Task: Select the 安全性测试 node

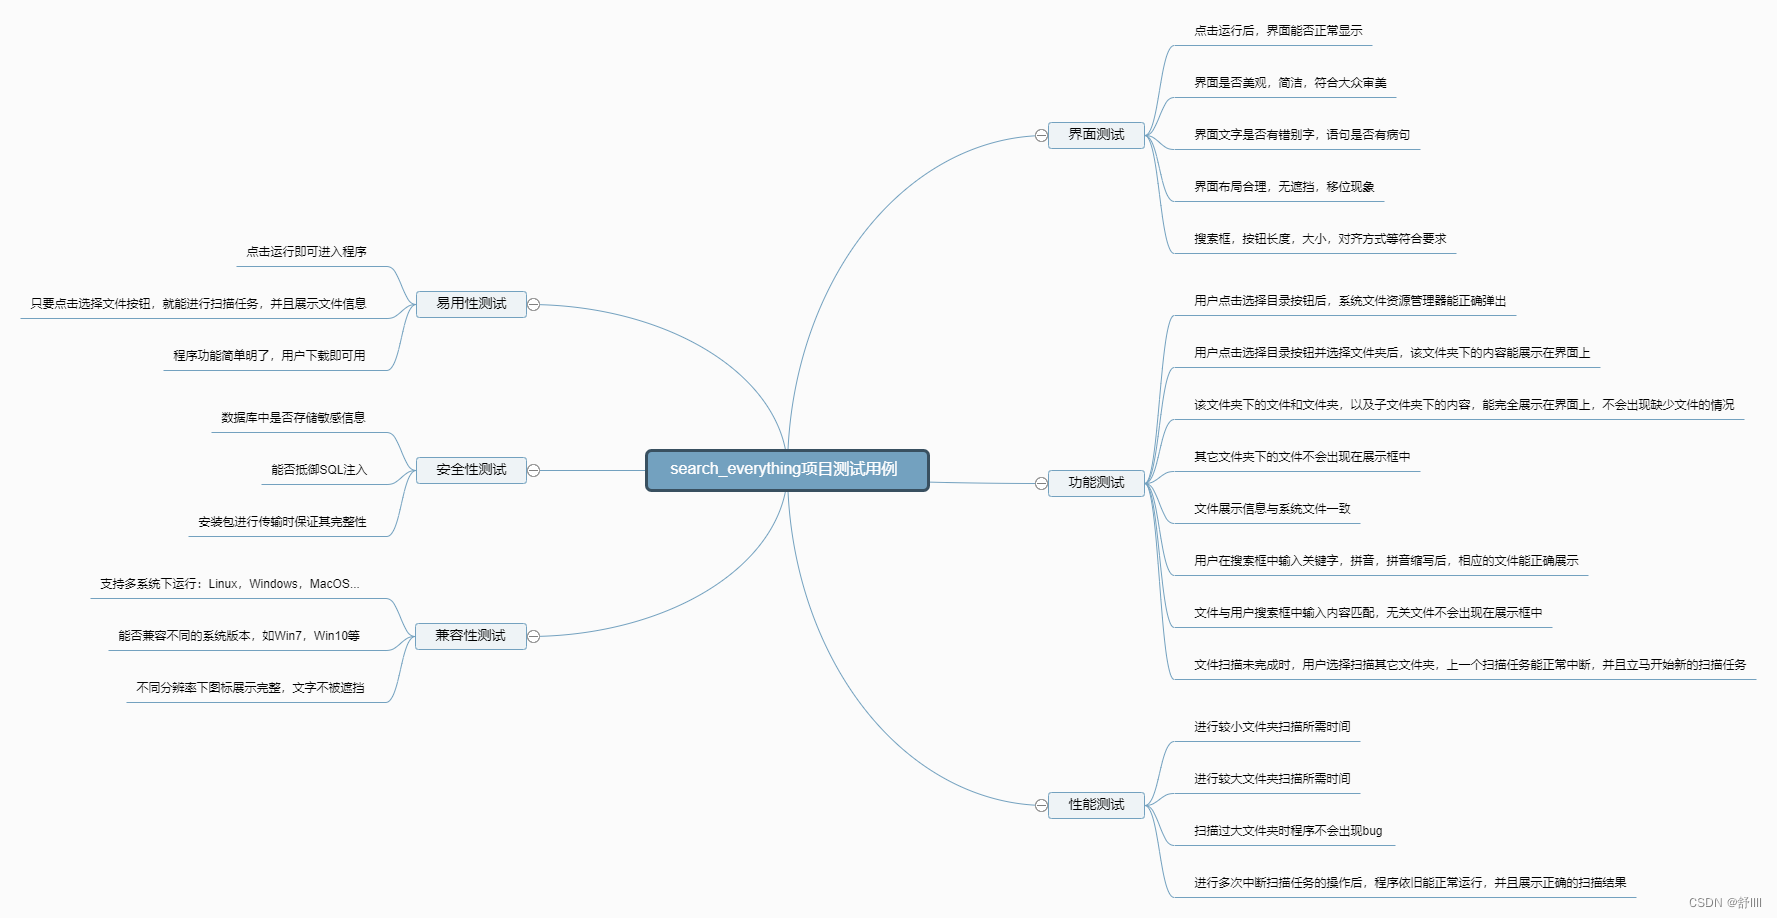Action: coord(471,470)
